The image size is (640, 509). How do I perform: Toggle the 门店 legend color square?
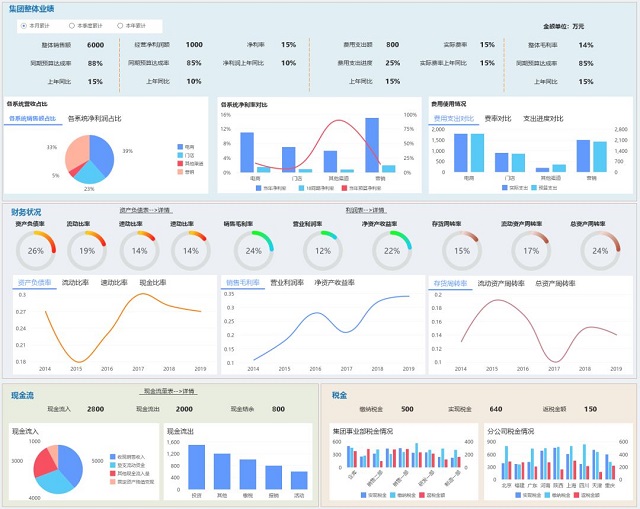[180, 155]
